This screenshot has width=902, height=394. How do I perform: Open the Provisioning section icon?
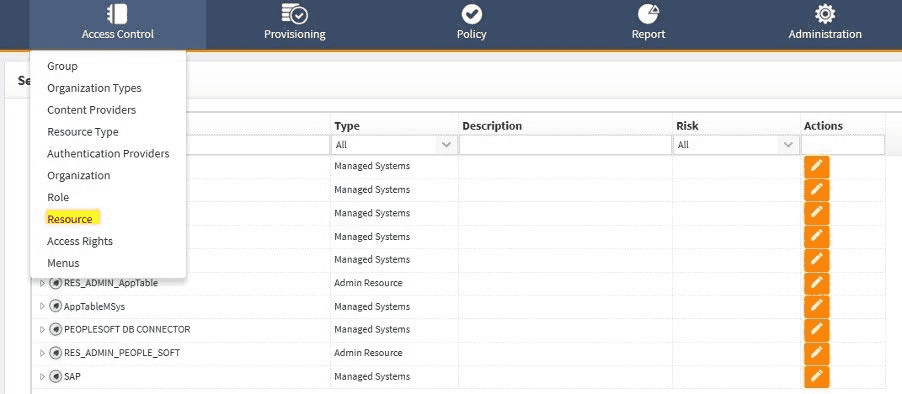click(x=295, y=13)
